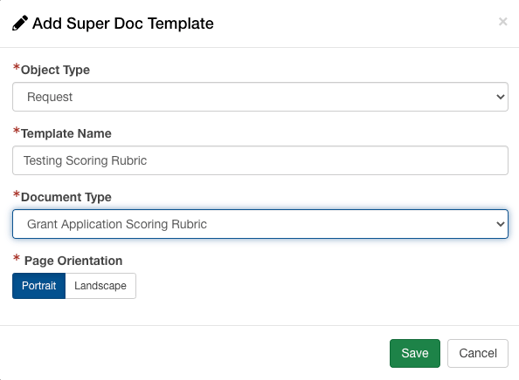The image size is (519, 380).
Task: Close the Add Super Doc Template dialog
Action: point(503,22)
